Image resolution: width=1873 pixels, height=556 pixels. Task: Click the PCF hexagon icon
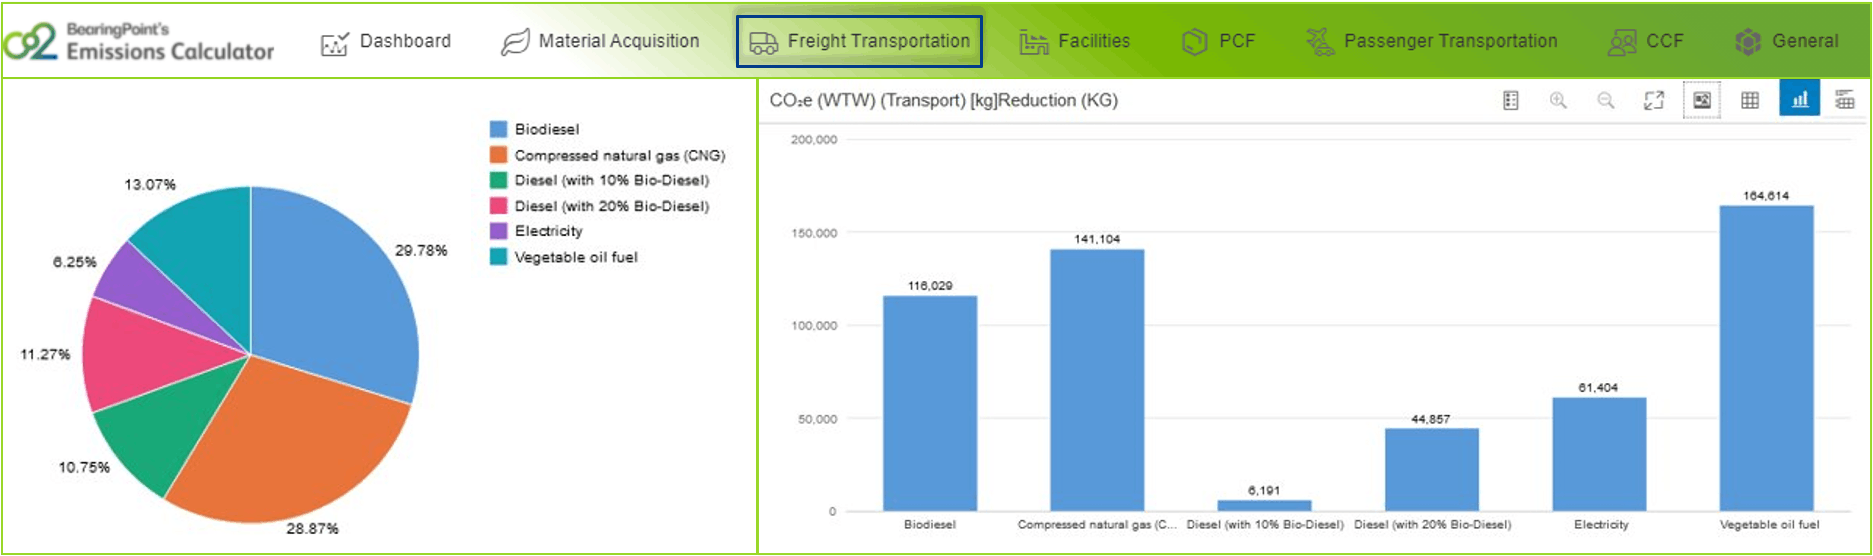point(1195,42)
